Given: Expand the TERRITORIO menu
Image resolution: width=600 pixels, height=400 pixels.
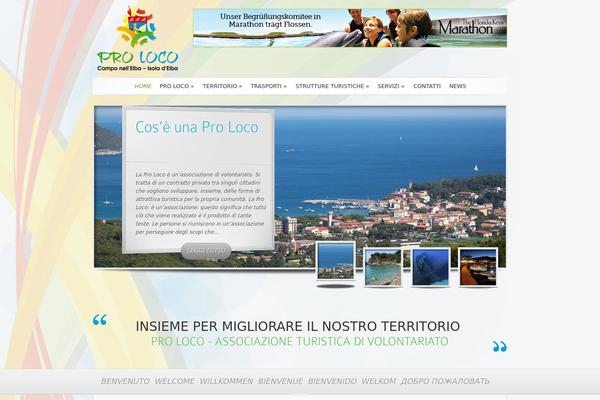Looking at the screenshot, I should click(222, 86).
